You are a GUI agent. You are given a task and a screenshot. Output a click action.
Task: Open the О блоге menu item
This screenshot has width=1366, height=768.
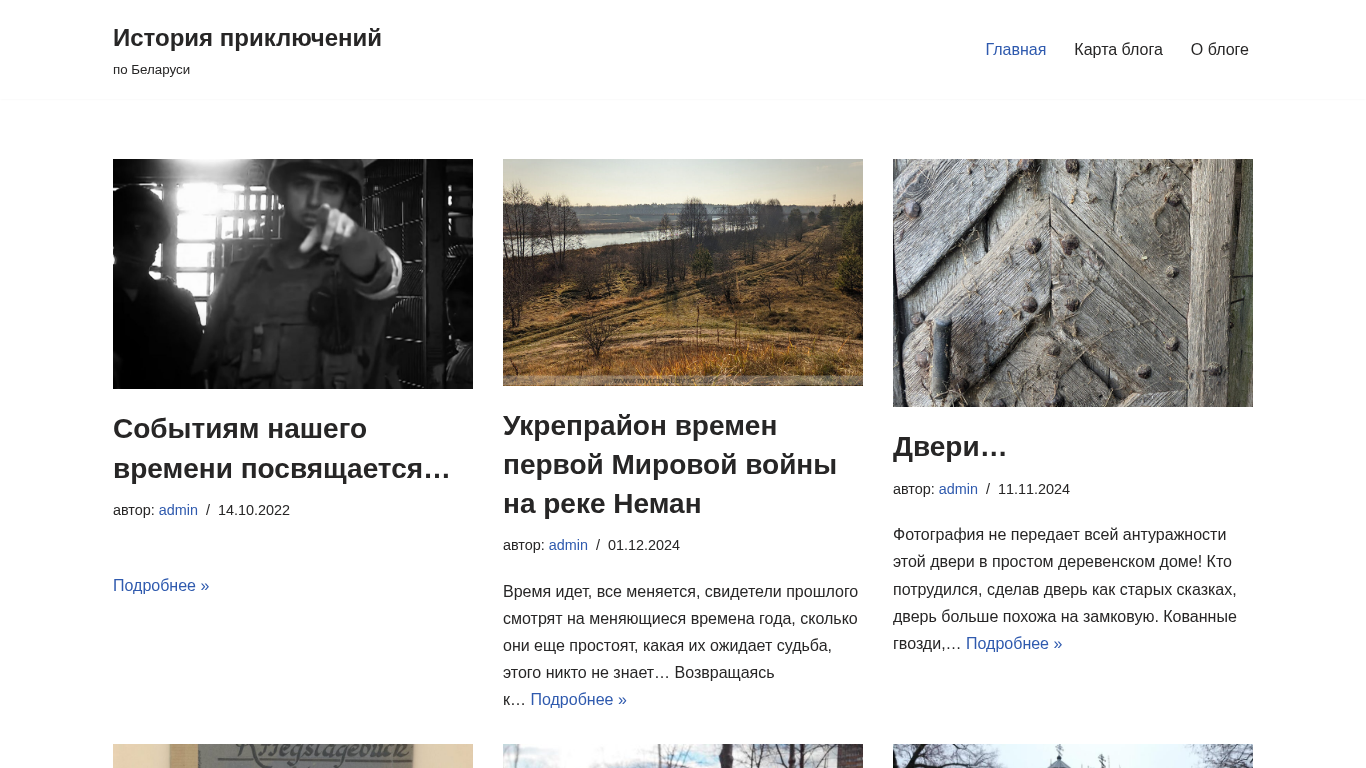[x=1219, y=50]
